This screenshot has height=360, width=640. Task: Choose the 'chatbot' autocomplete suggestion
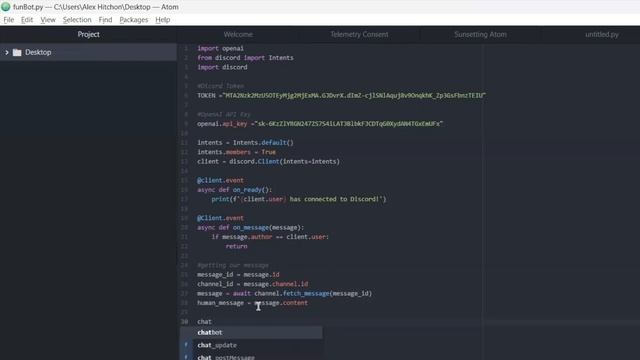251,333
